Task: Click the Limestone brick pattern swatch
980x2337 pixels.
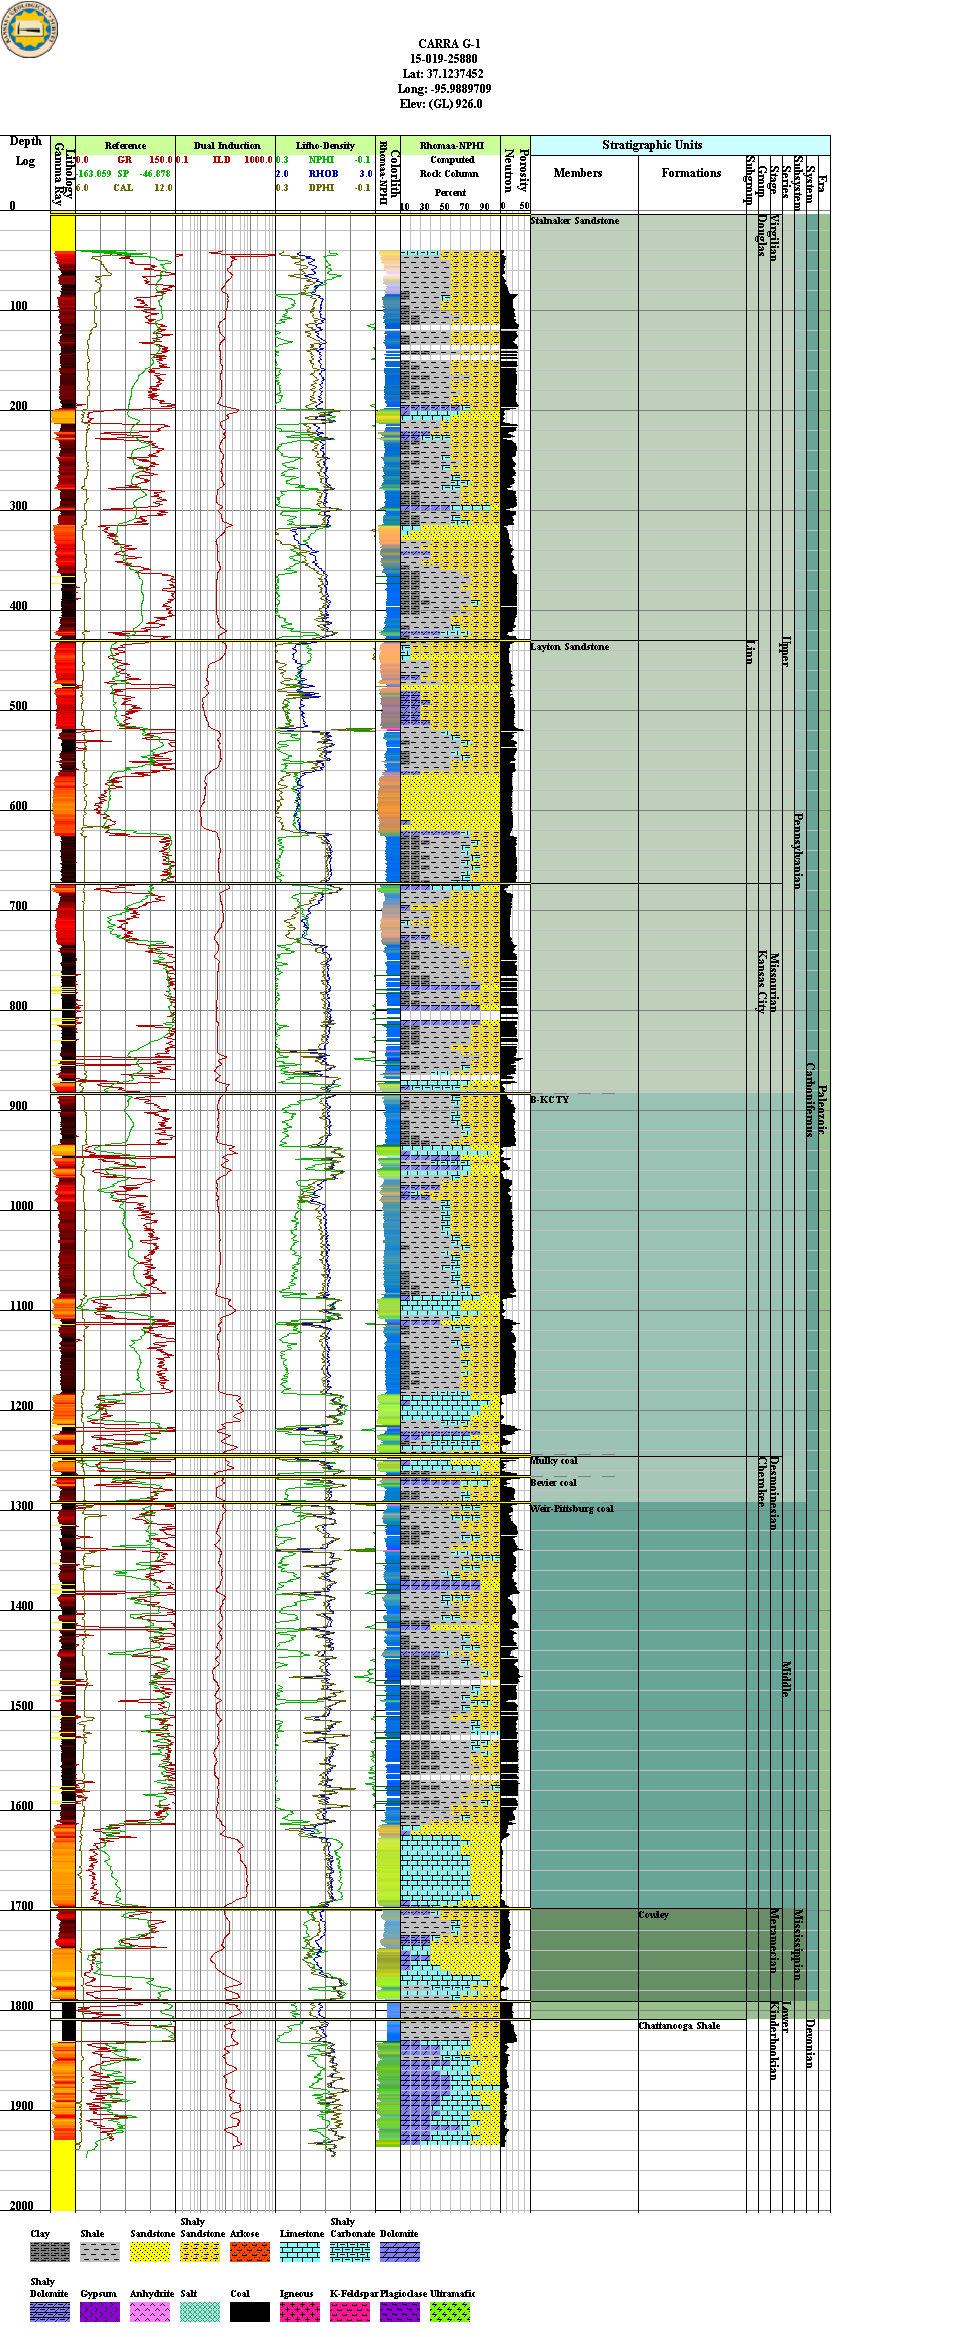Action: click(300, 2251)
